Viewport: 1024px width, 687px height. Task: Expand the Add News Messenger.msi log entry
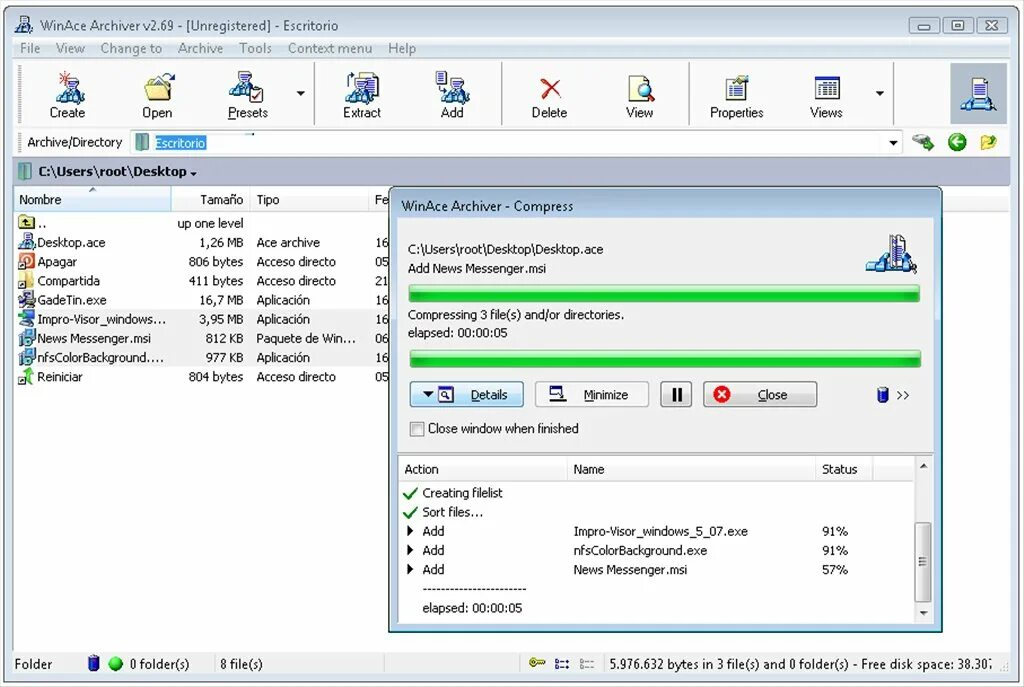tap(410, 569)
